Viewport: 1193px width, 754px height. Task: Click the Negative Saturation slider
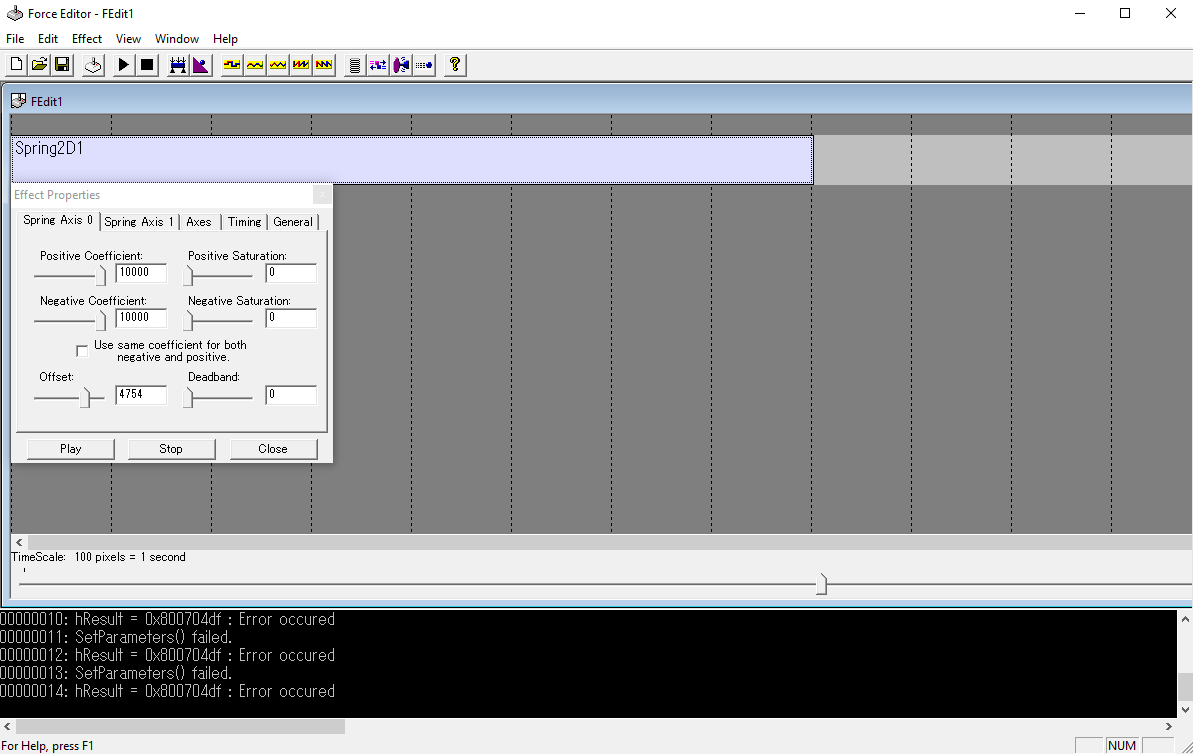click(x=218, y=320)
